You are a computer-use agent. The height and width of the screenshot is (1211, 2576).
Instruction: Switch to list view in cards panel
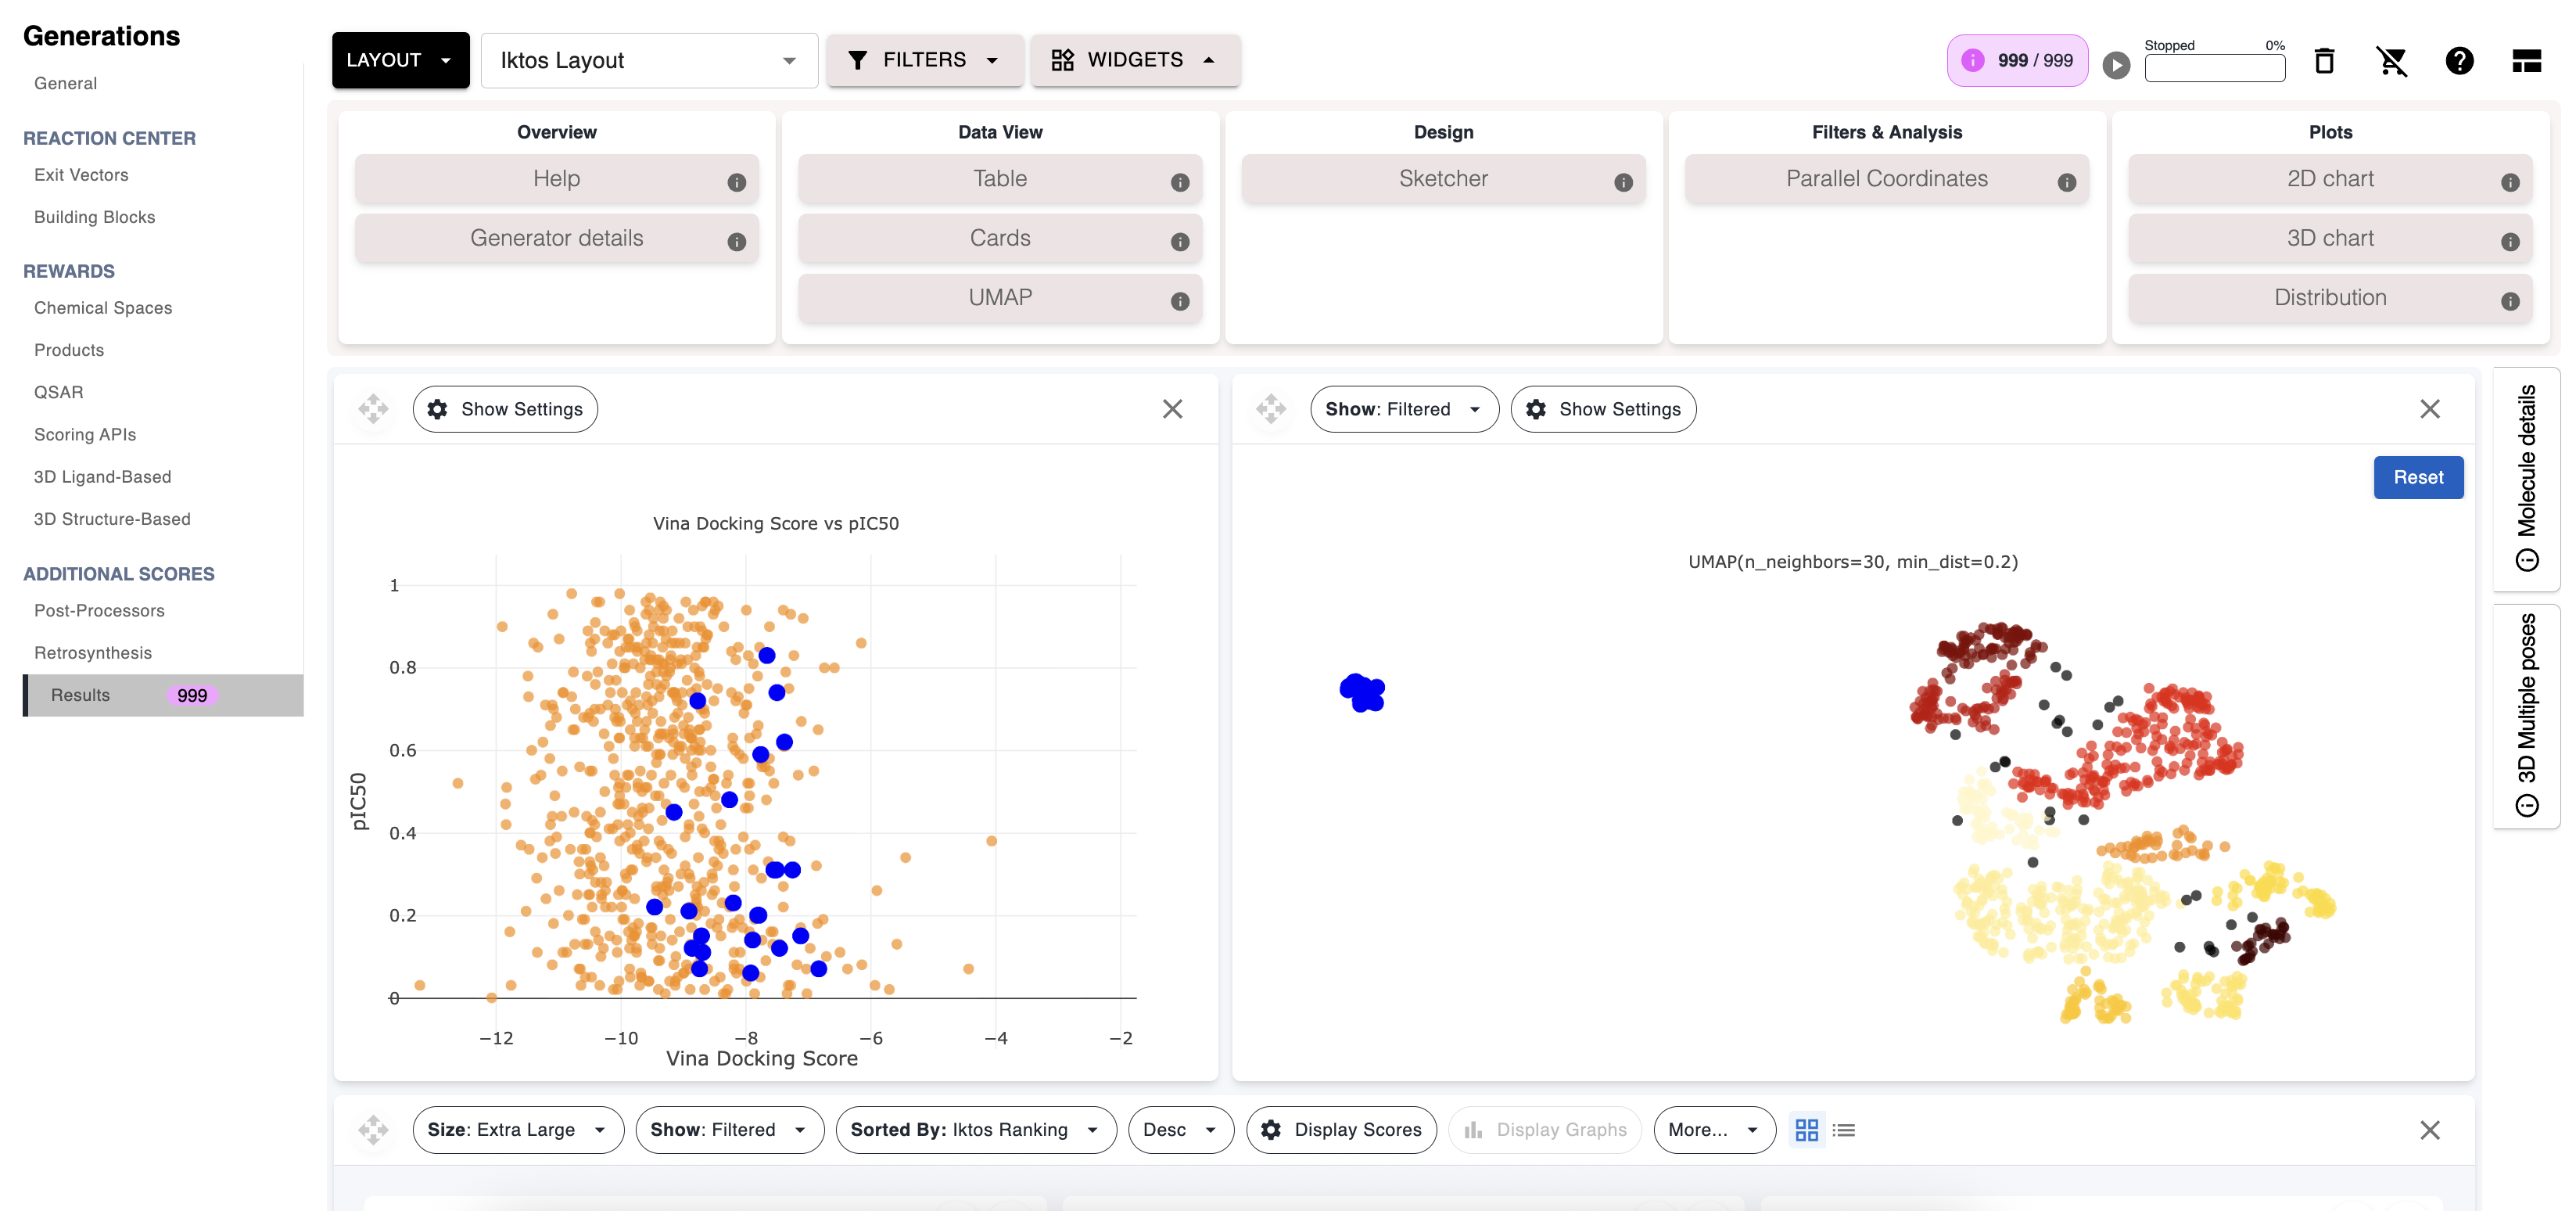point(1844,1130)
